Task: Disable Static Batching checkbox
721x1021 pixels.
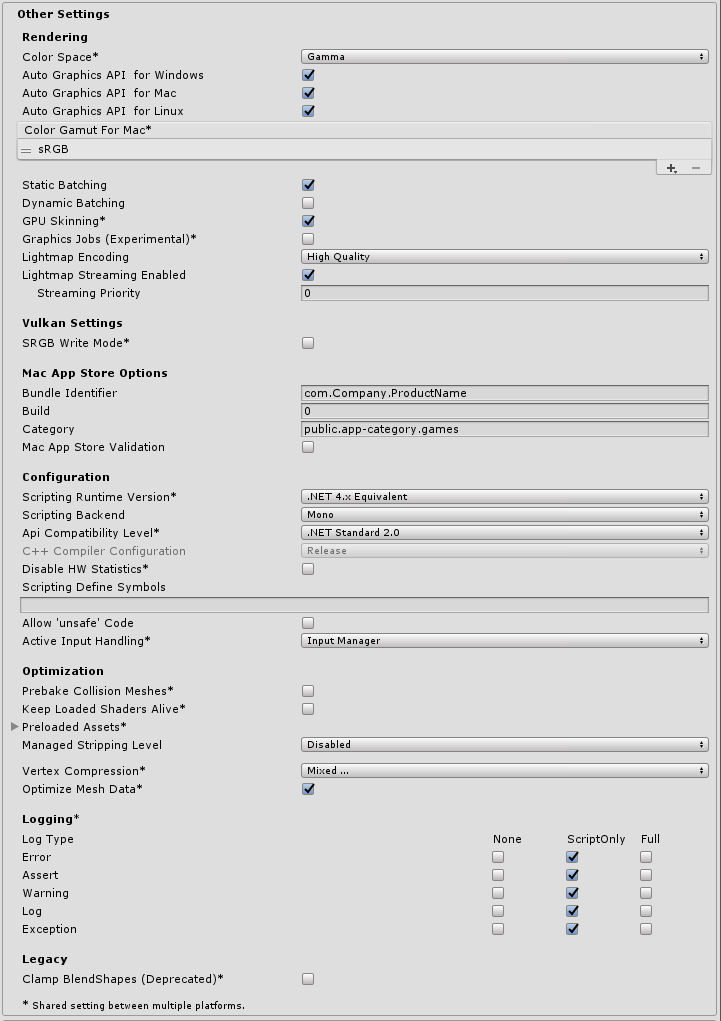Action: click(x=308, y=185)
